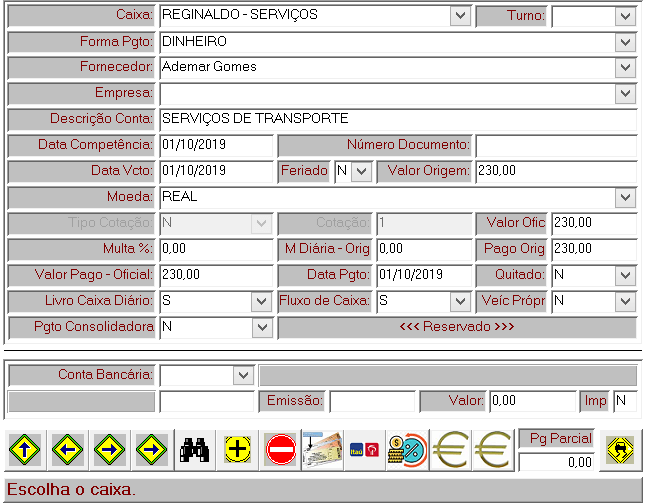This screenshot has height=504, width=654.
Task: Open the Quitado dropdown
Action: tap(625, 275)
